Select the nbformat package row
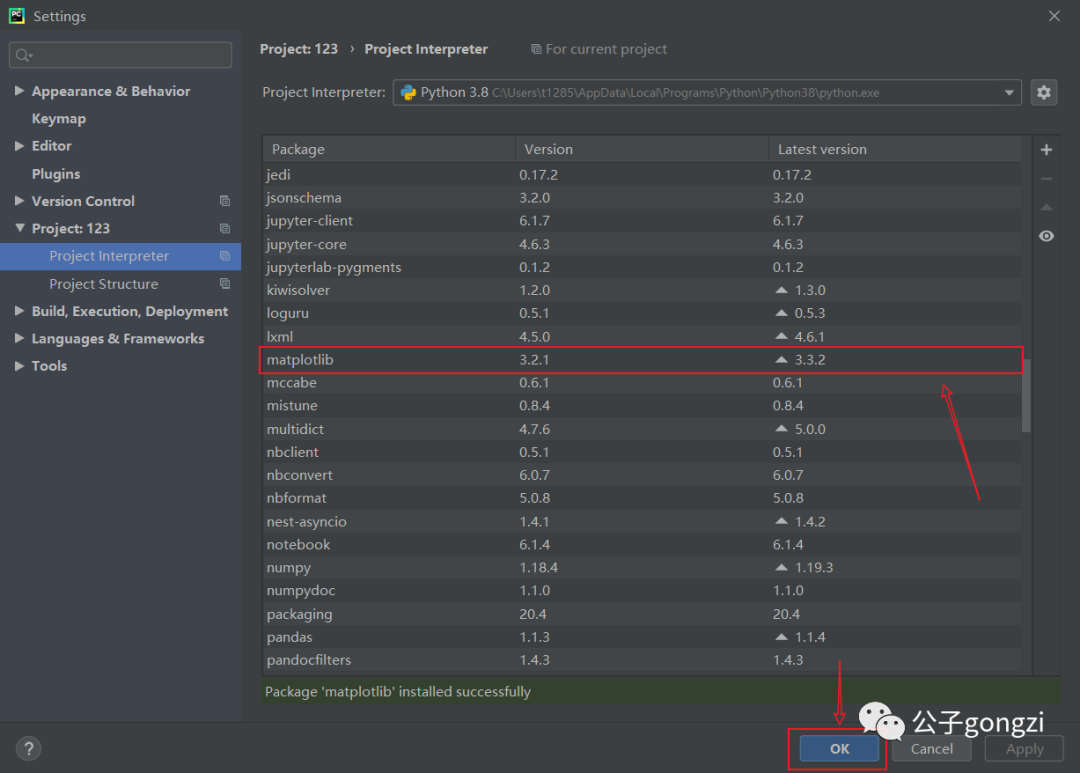Image resolution: width=1080 pixels, height=773 pixels. 642,498
